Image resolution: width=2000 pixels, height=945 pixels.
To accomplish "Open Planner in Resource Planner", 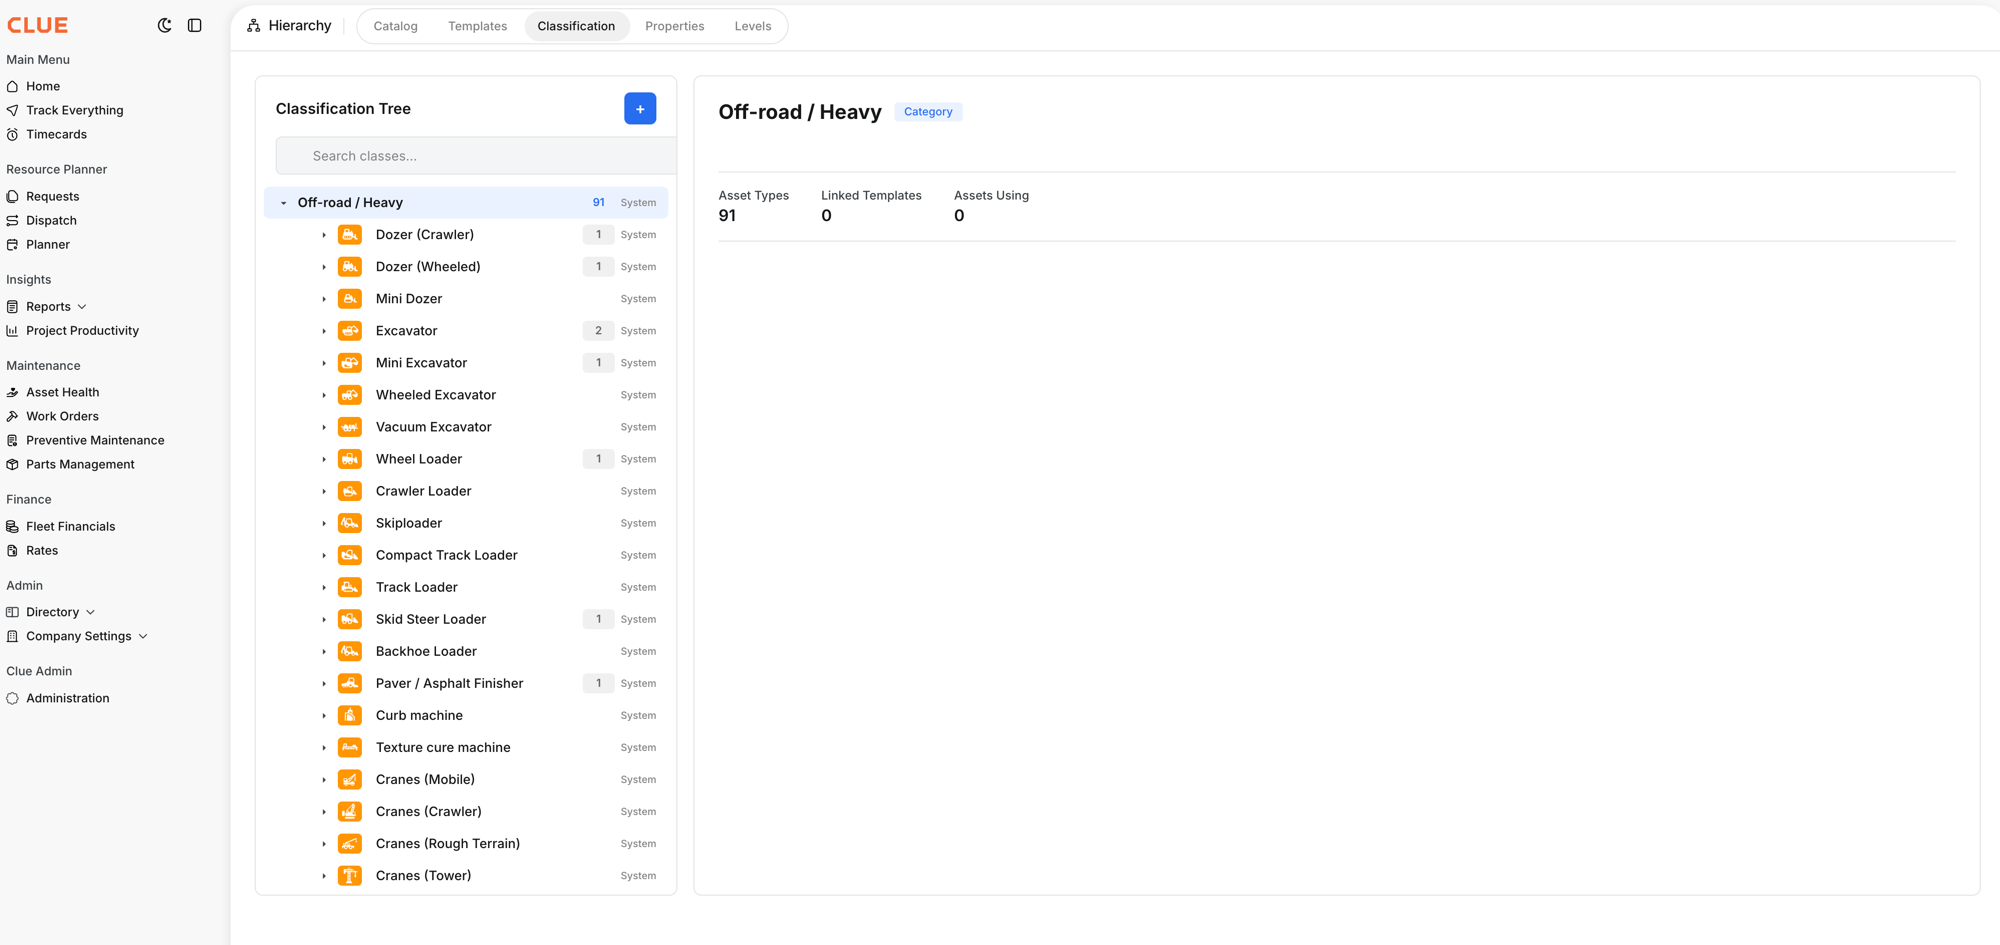I will 48,244.
